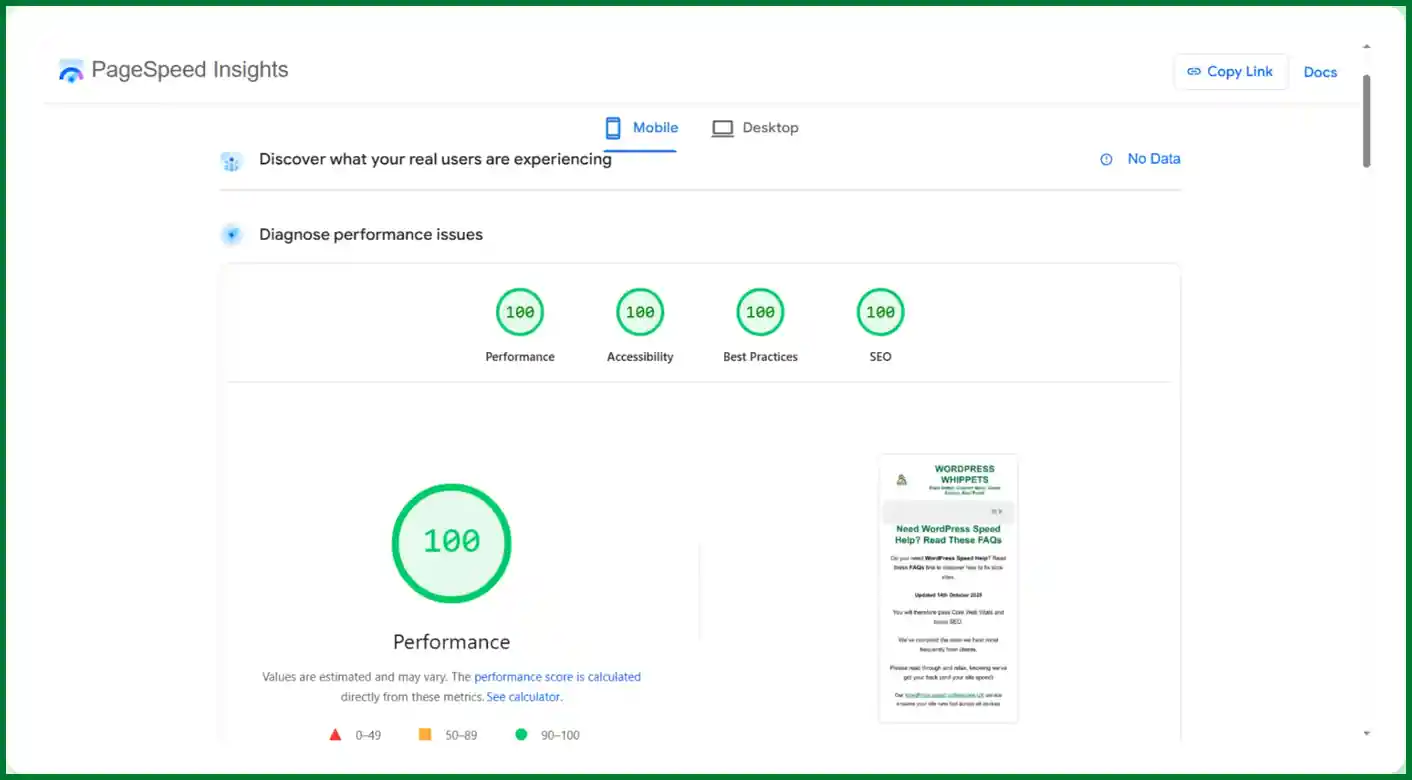Click the No Data info icon
This screenshot has width=1412, height=780.
pos(1106,159)
